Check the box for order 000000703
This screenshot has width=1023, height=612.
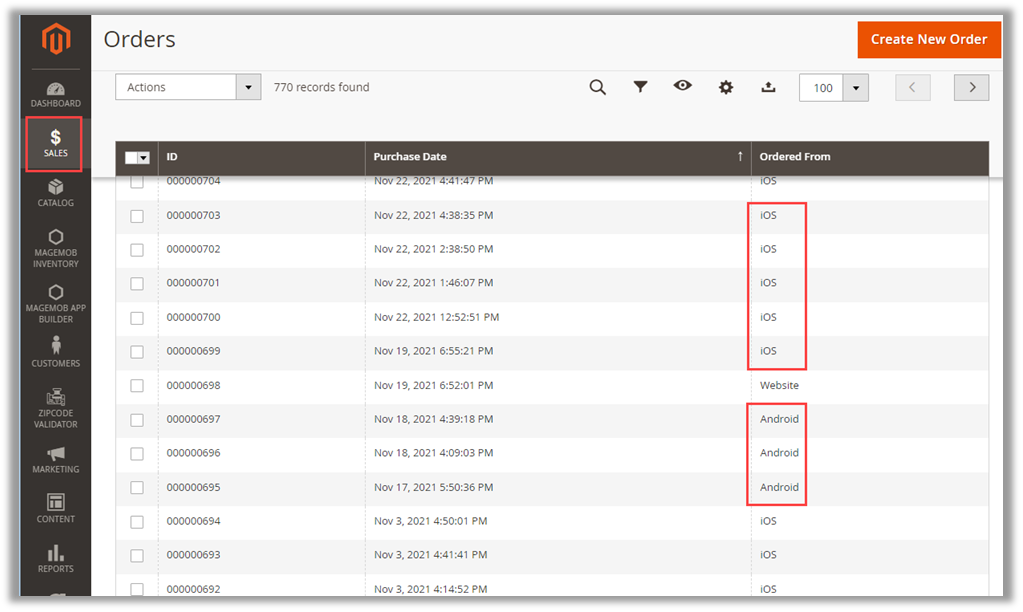pos(137,216)
